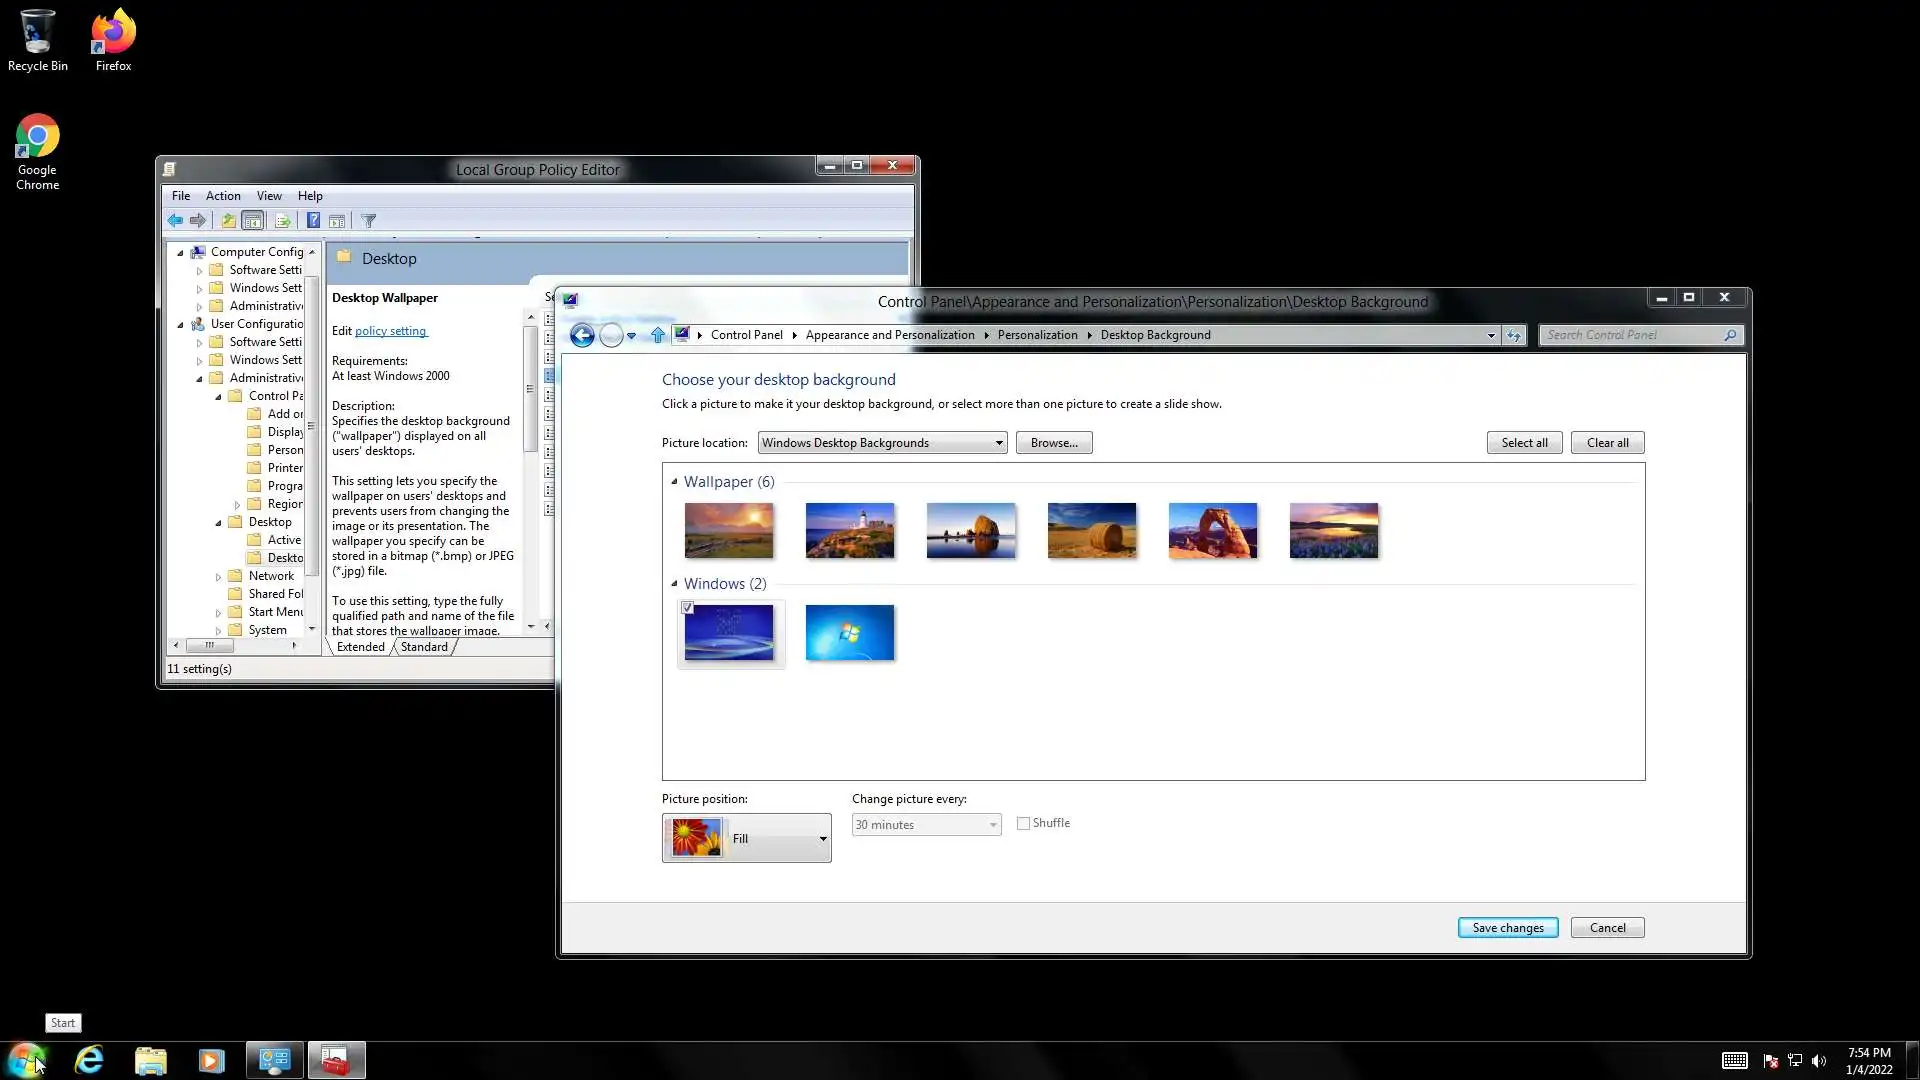Open Internet Explorer from taskbar
The height and width of the screenshot is (1080, 1920).
point(89,1060)
